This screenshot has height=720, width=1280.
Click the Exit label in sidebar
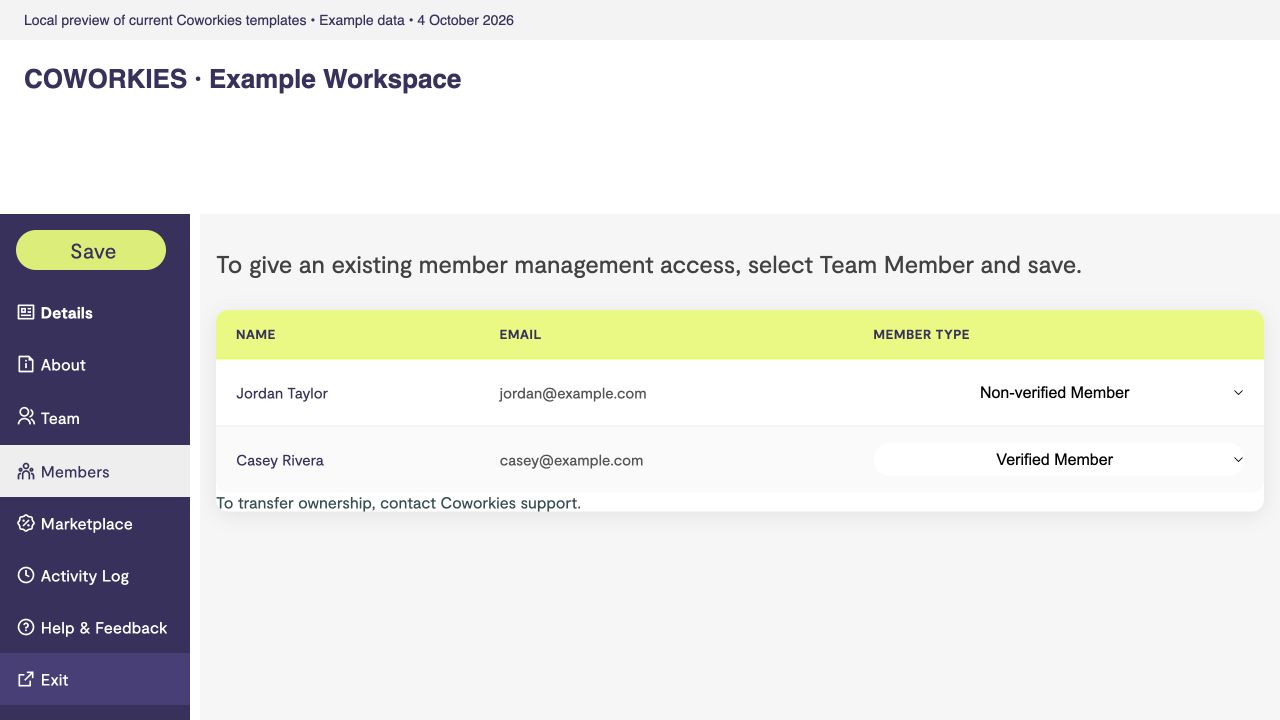[x=55, y=680]
